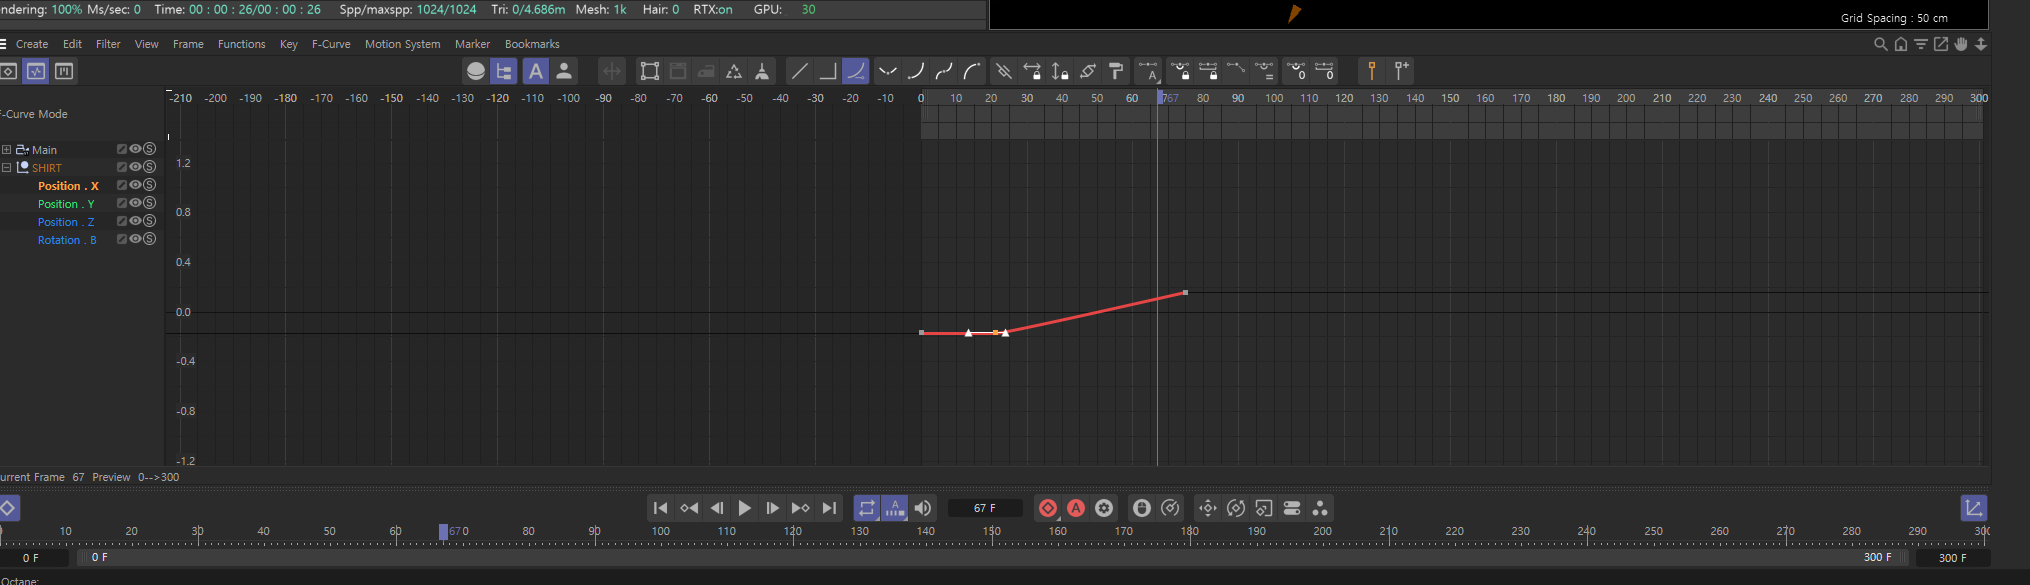2030x585 pixels.
Task: Apply the Ease Ease S-curve icon
Action: [943, 71]
